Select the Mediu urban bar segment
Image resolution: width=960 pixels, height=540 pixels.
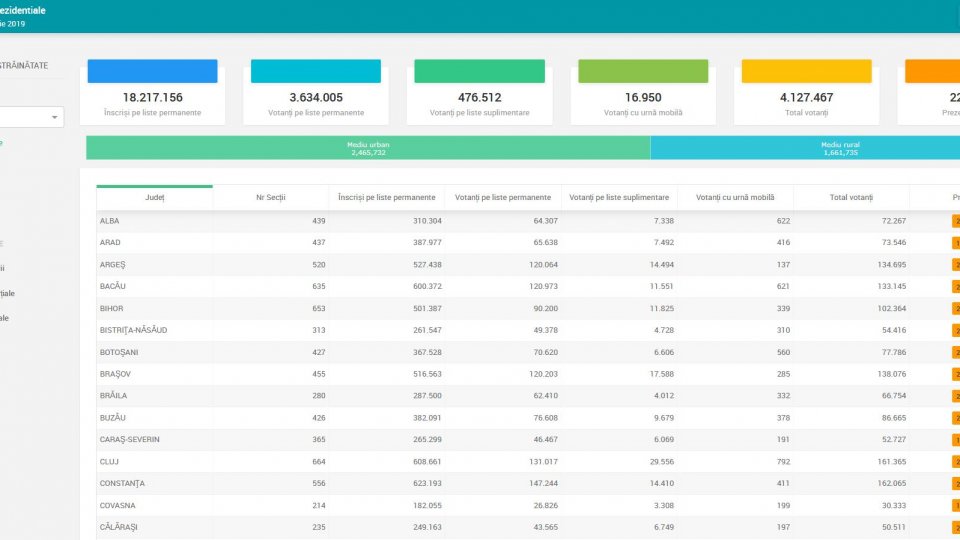point(367,148)
